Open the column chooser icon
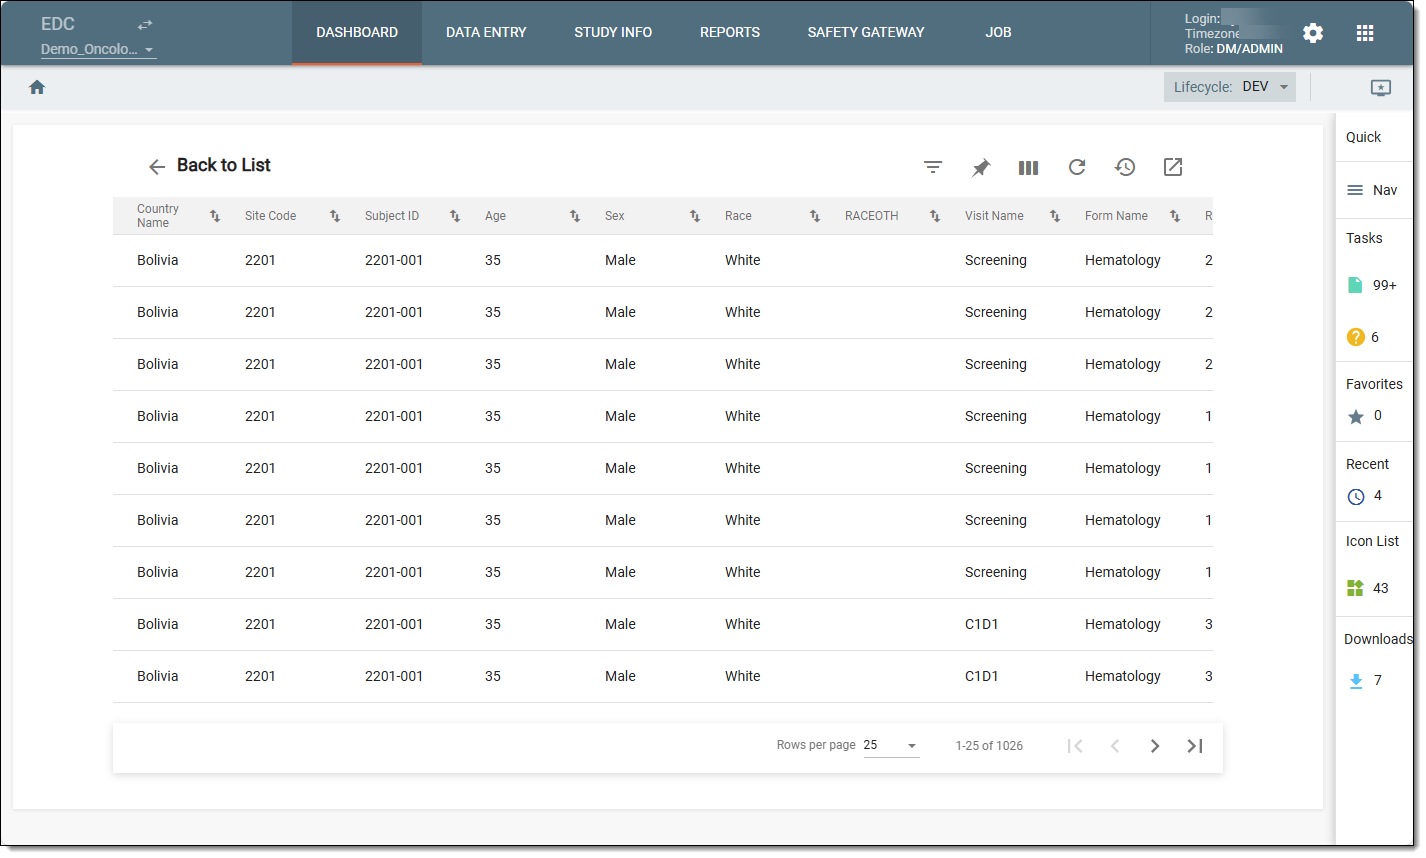 click(x=1028, y=167)
